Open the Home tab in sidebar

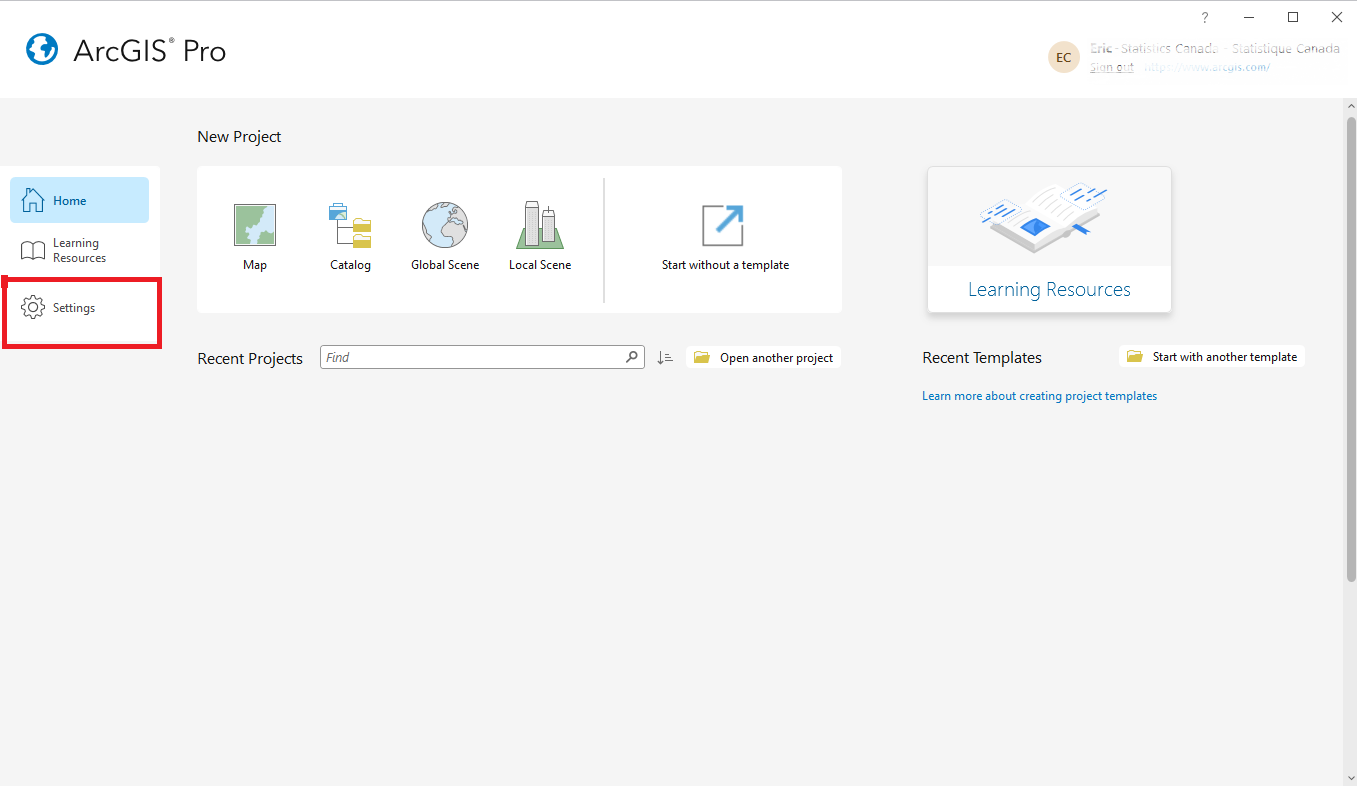[x=80, y=200]
